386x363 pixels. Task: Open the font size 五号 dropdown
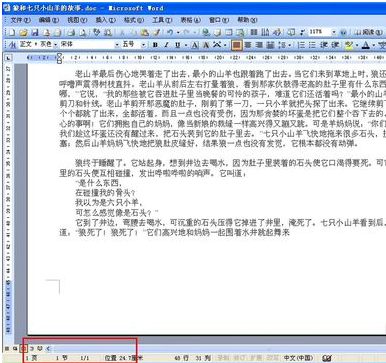[x=143, y=45]
